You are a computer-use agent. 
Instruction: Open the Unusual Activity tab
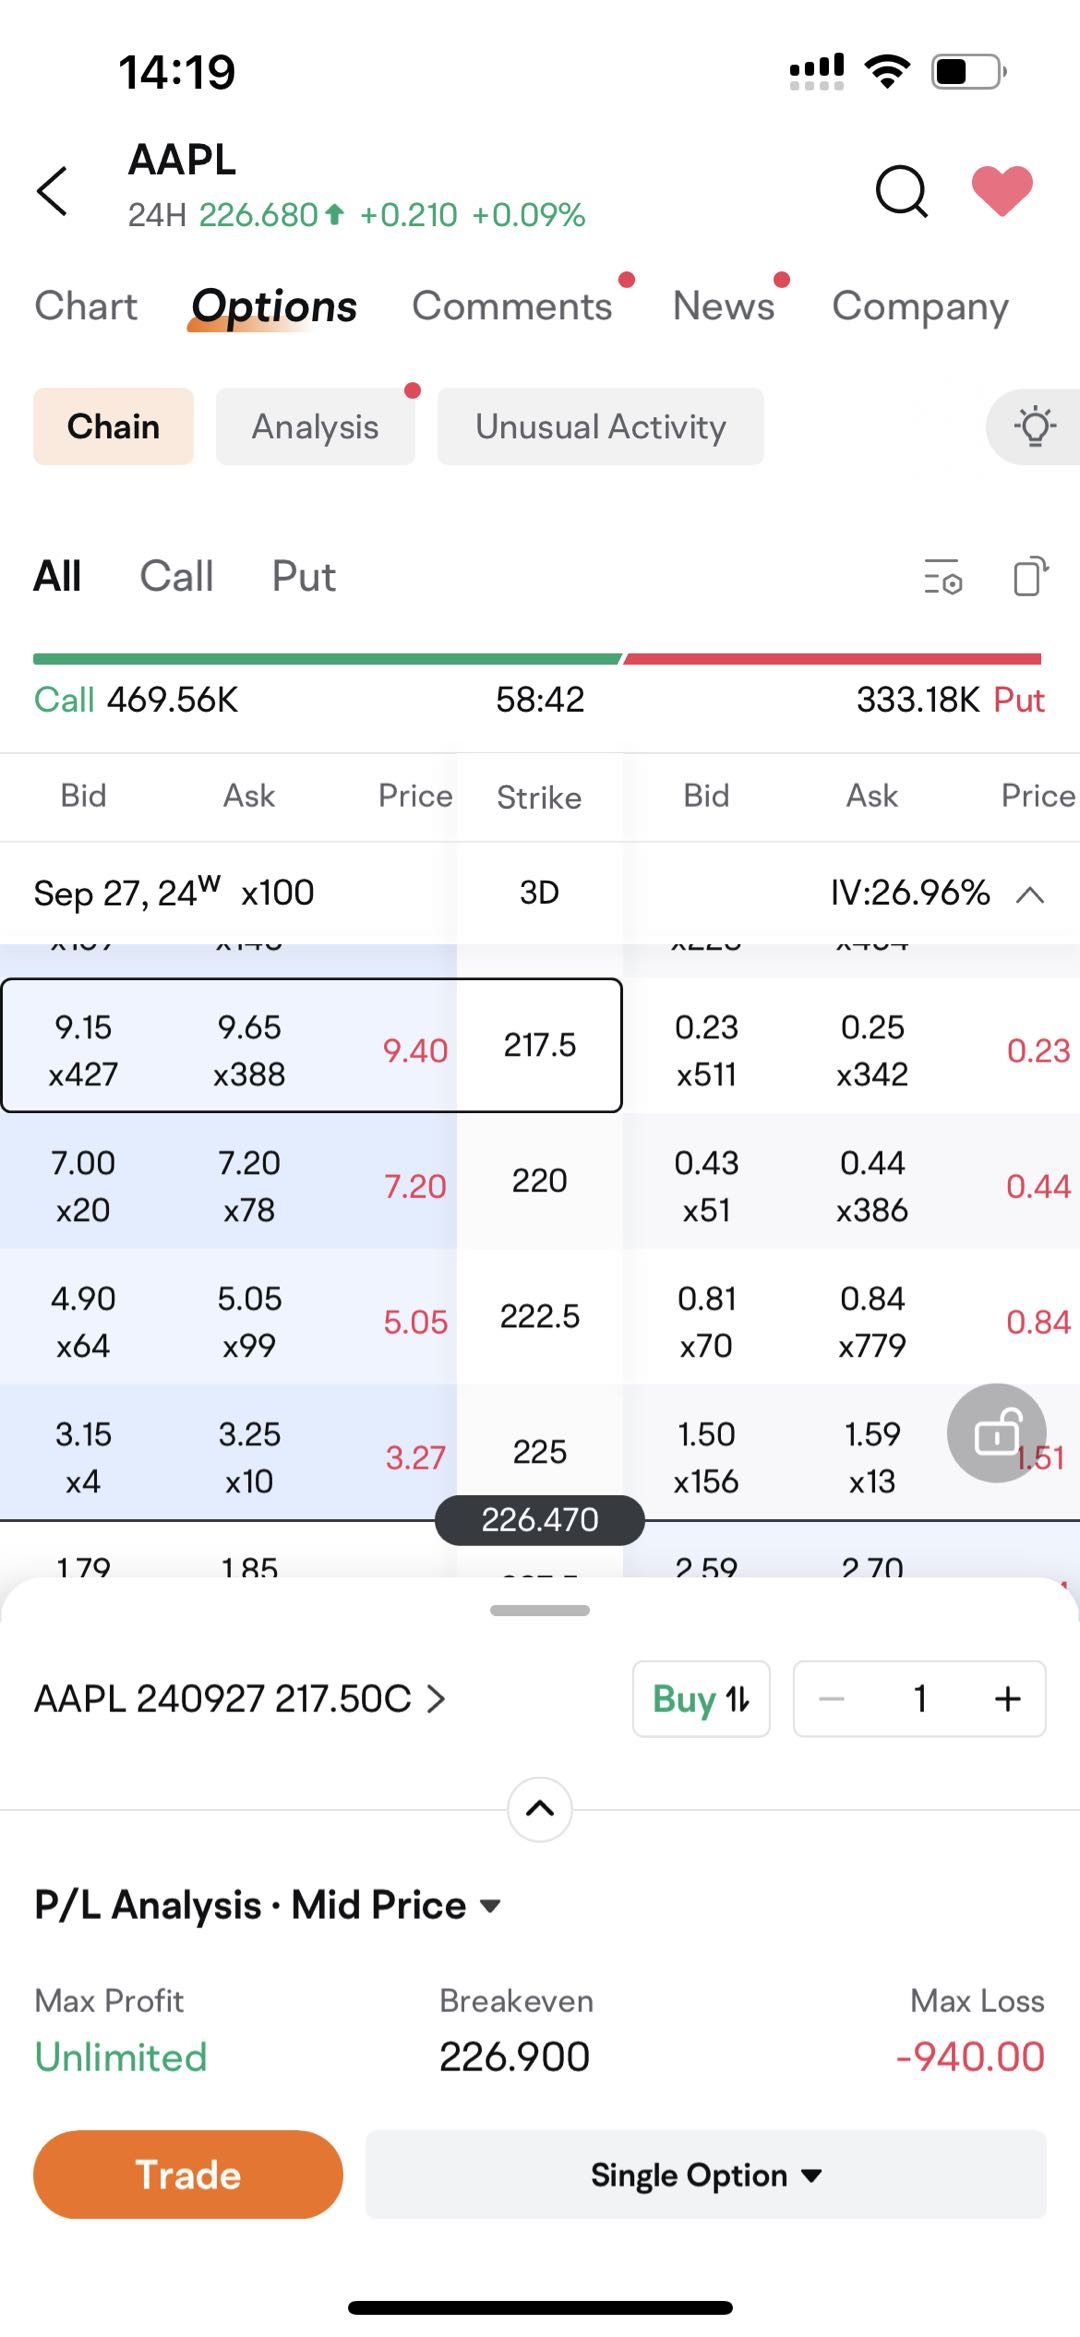tap(601, 427)
